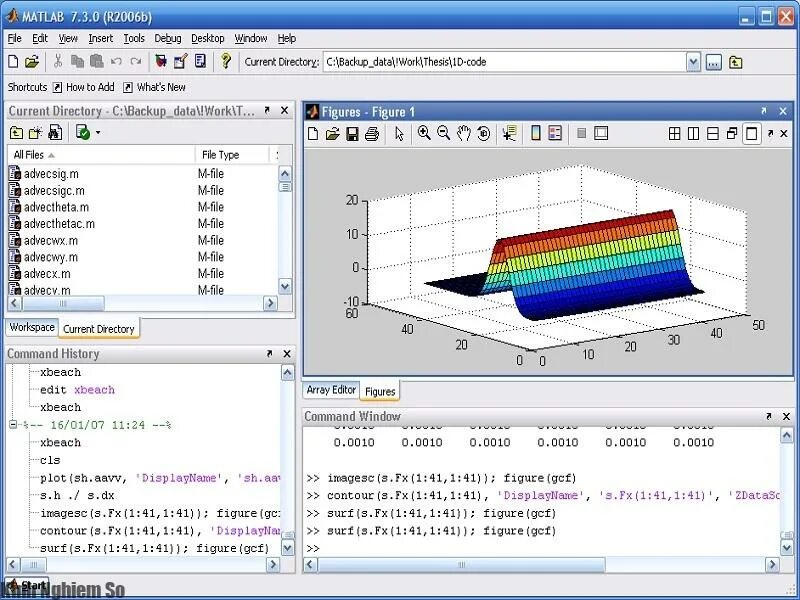Screen dimensions: 800x600
Task: Open GUIDE icon in main toolbar
Action: click(x=181, y=62)
